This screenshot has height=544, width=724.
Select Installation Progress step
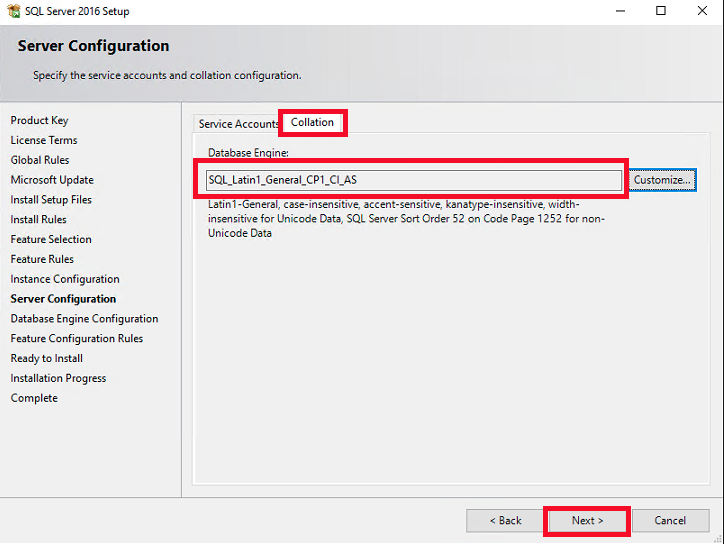[58, 378]
